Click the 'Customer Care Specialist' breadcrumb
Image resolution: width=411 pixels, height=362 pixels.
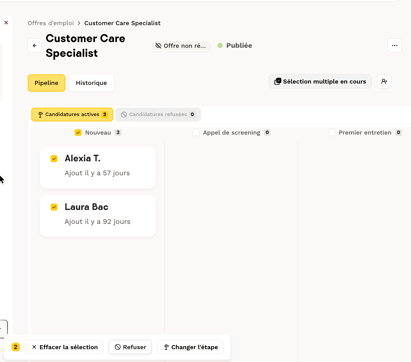(x=122, y=23)
